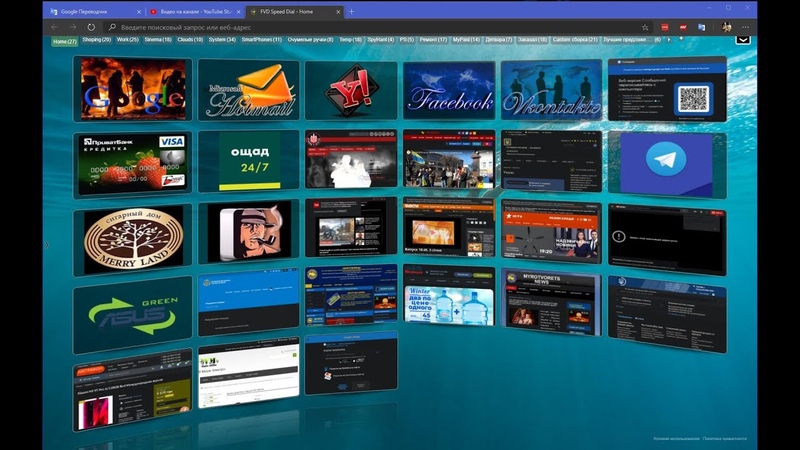Open the Условия использования link
The image size is (800, 450).
pyautogui.click(x=676, y=439)
